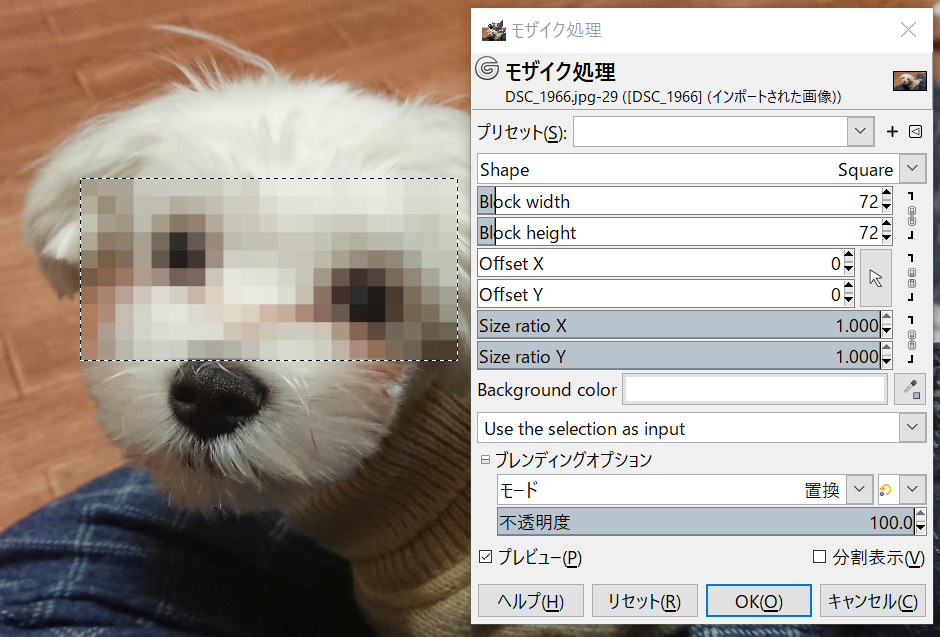Click the Background color swatch
Image resolution: width=940 pixels, height=637 pixels.
pos(755,390)
